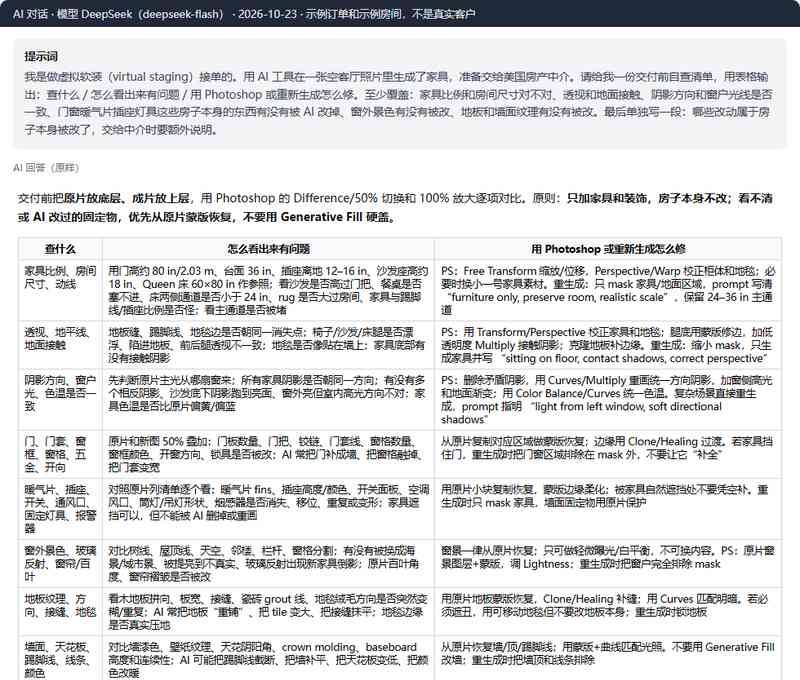Click '(virtual staging)' in the prompt paragraph
This screenshot has height=680, width=800.
tap(151, 77)
